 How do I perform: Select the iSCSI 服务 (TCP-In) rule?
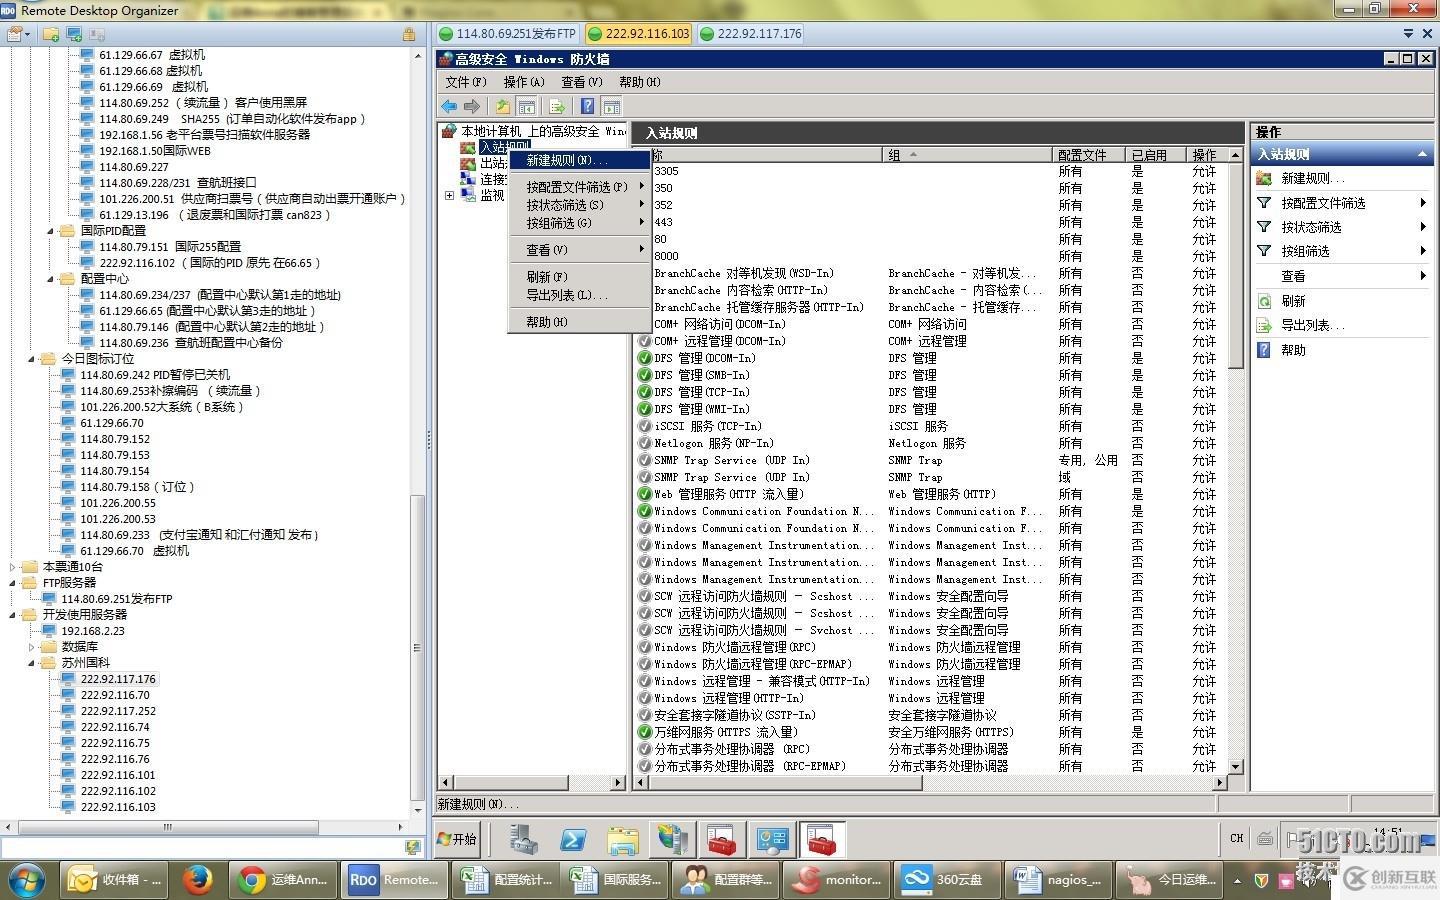(707, 426)
